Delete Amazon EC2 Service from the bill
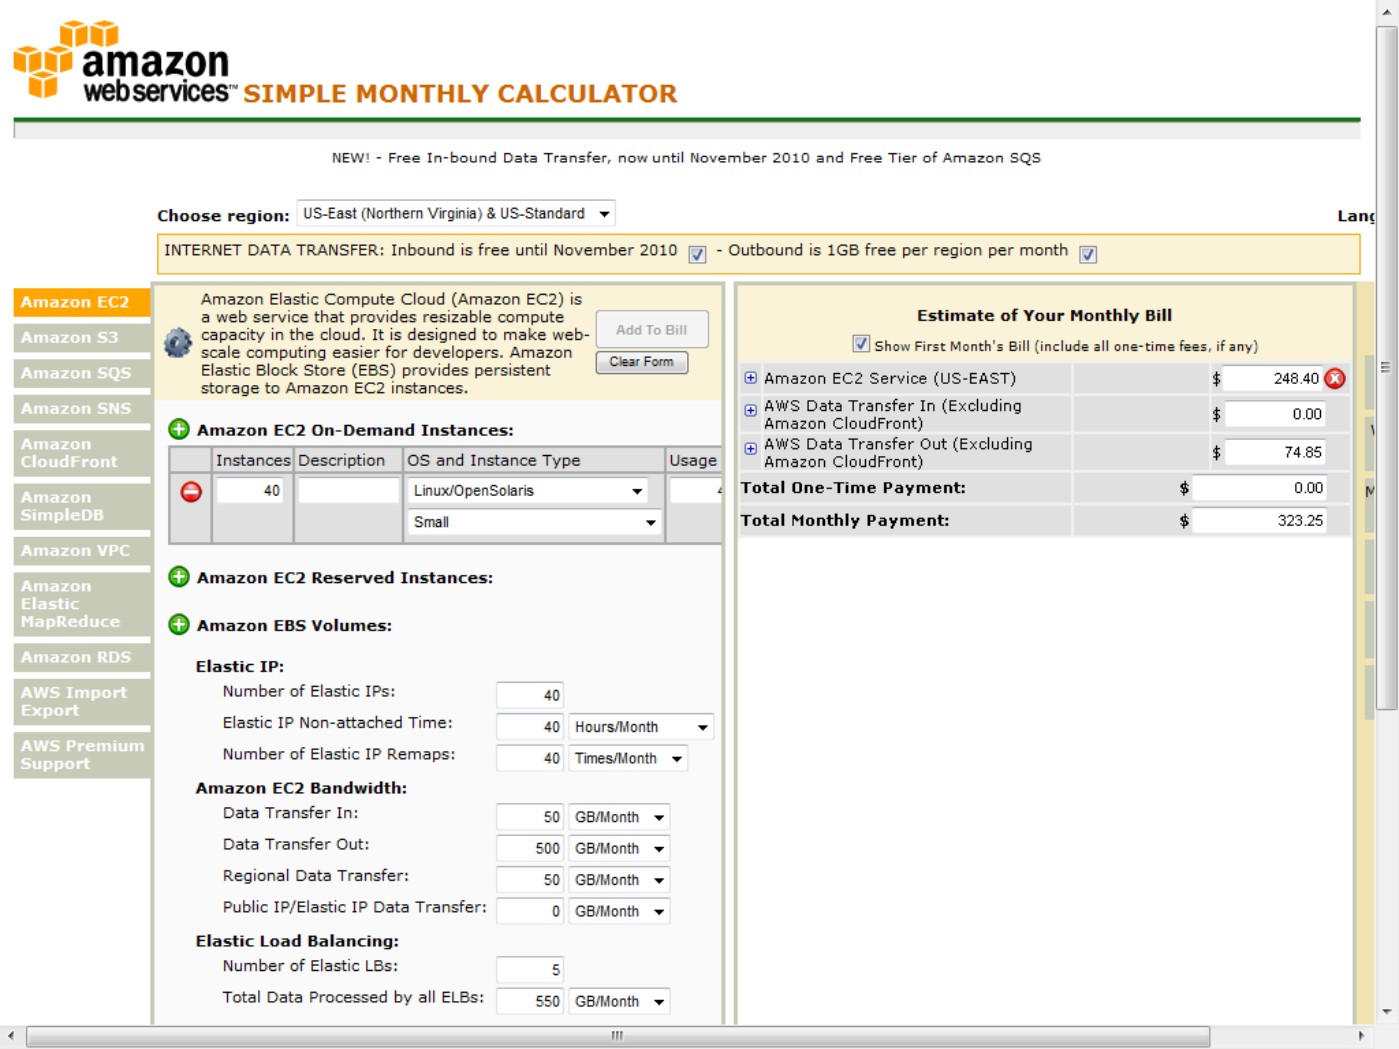This screenshot has height=1049, width=1399. coord(1335,378)
